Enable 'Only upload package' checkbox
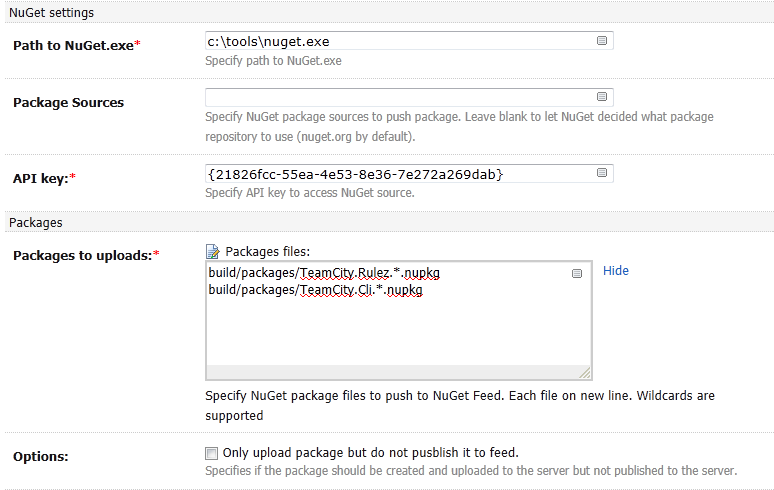774x490 pixels. click(211, 453)
